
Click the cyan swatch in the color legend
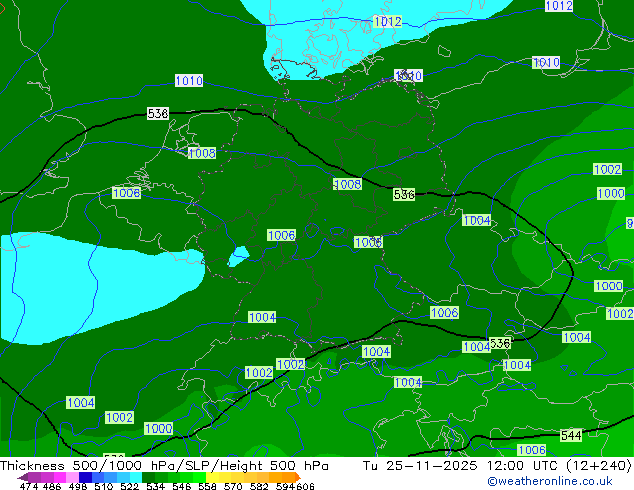tap(136, 477)
